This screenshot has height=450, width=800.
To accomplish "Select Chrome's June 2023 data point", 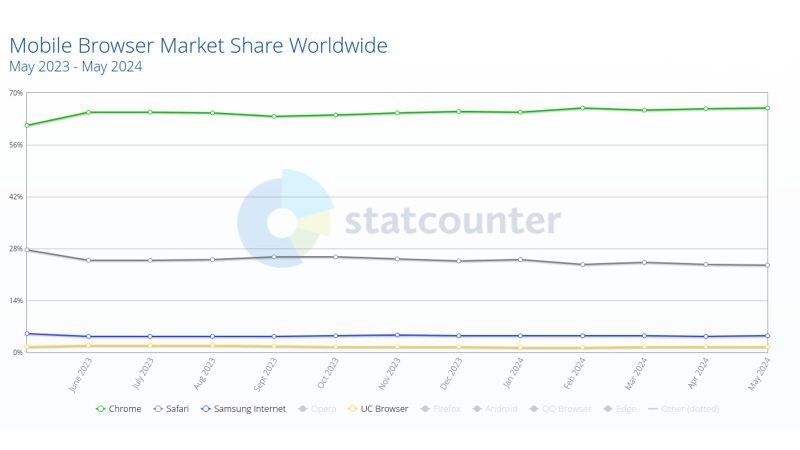I will [89, 112].
